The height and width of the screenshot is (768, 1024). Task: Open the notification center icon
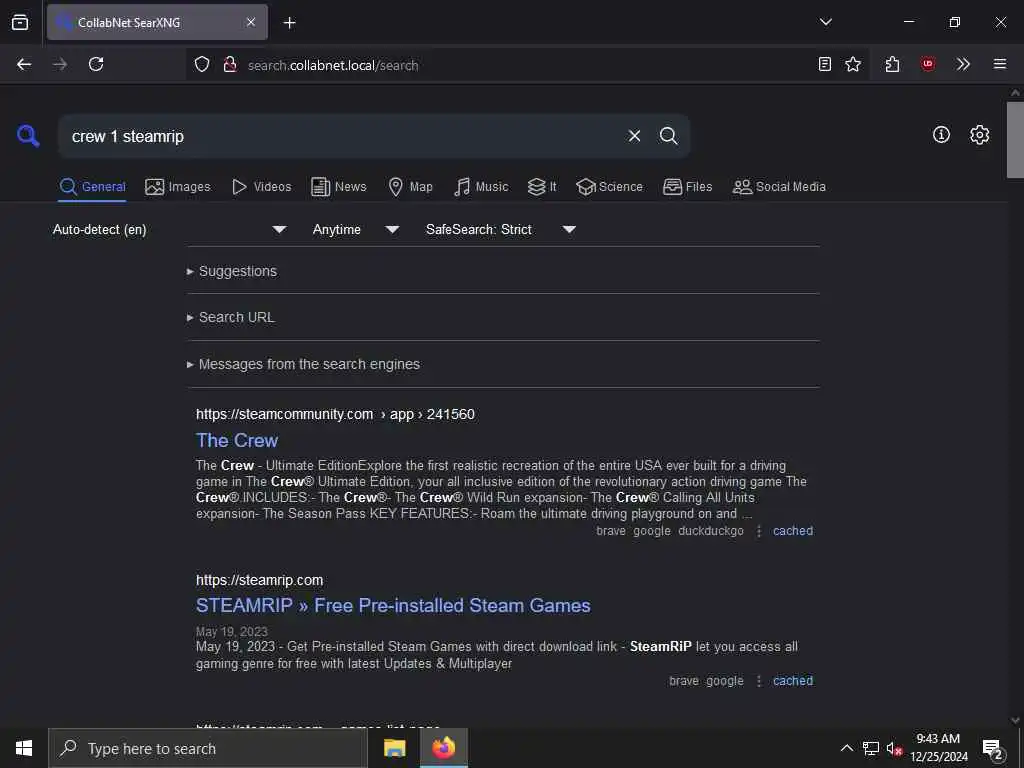coord(992,748)
